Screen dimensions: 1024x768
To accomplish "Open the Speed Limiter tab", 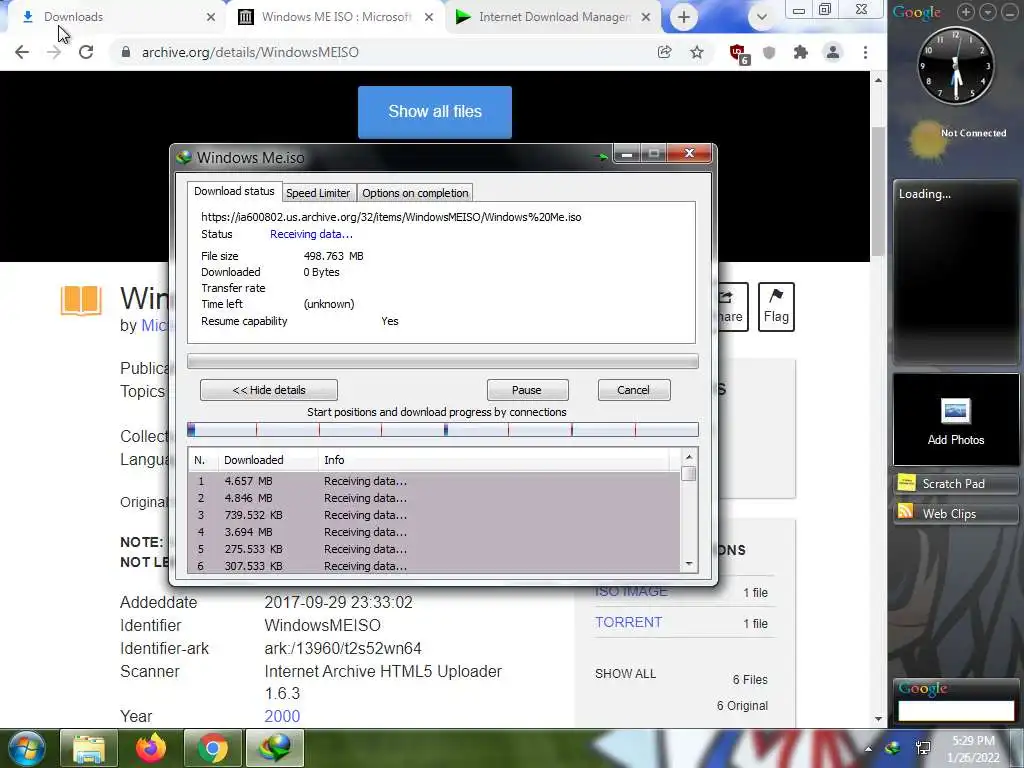I will tap(318, 193).
